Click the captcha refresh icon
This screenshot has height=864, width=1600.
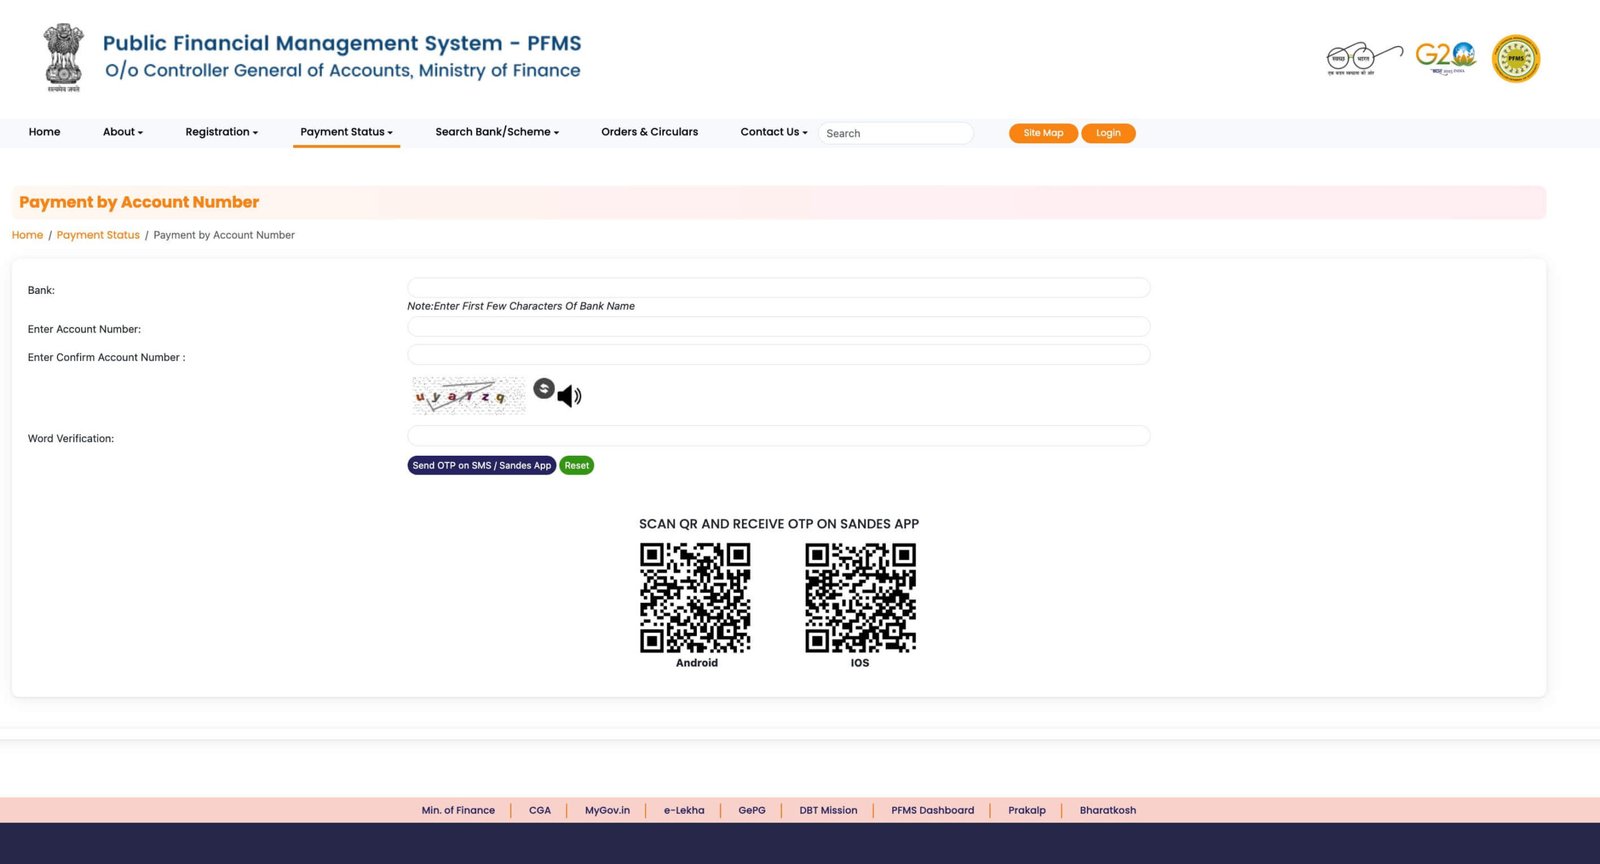(x=544, y=388)
